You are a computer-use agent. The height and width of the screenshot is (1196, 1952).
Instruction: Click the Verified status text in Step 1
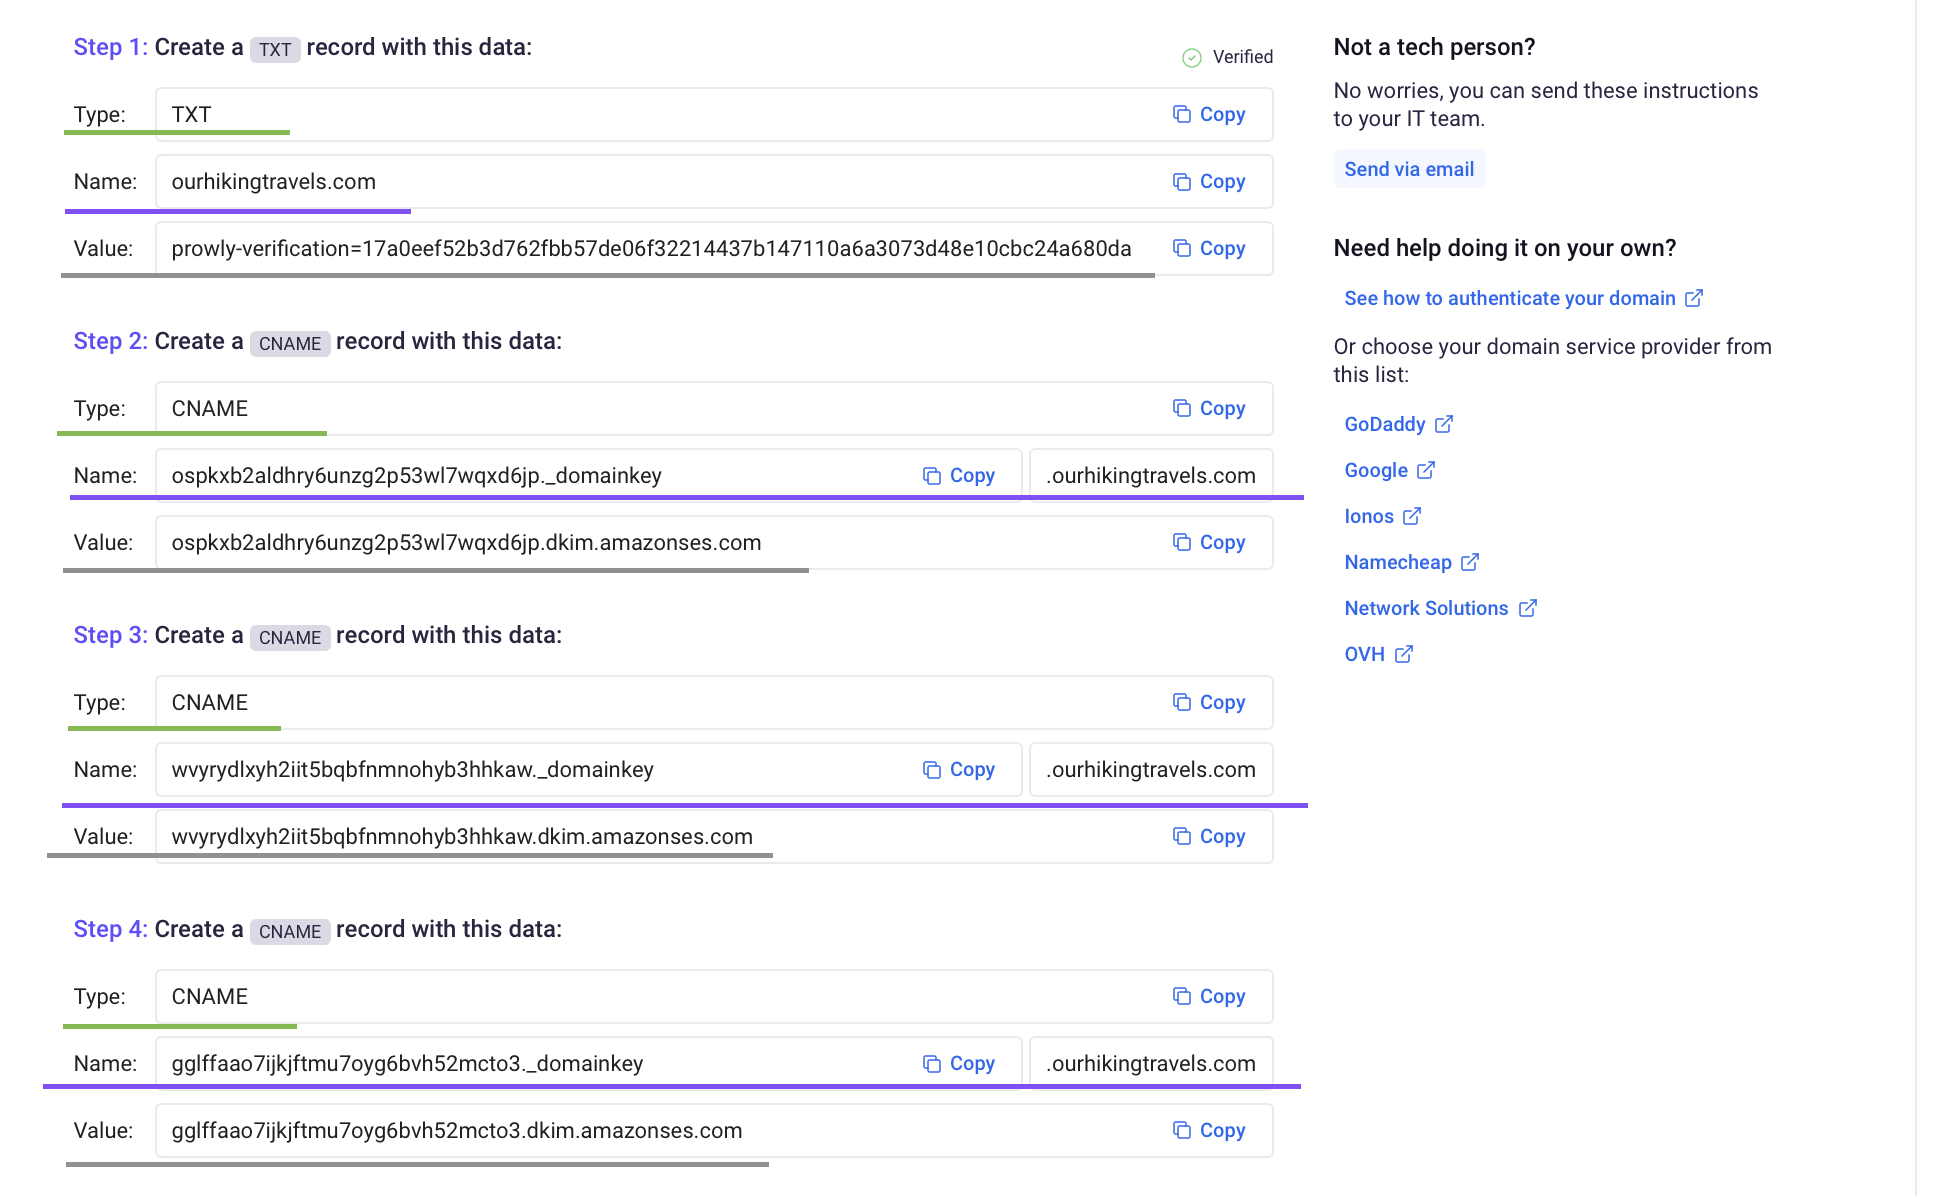(1242, 57)
